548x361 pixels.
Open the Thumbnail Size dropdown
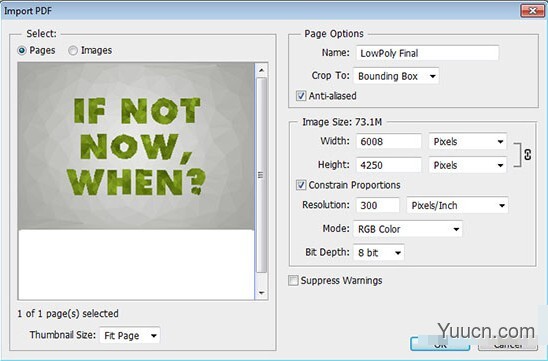(x=130, y=336)
